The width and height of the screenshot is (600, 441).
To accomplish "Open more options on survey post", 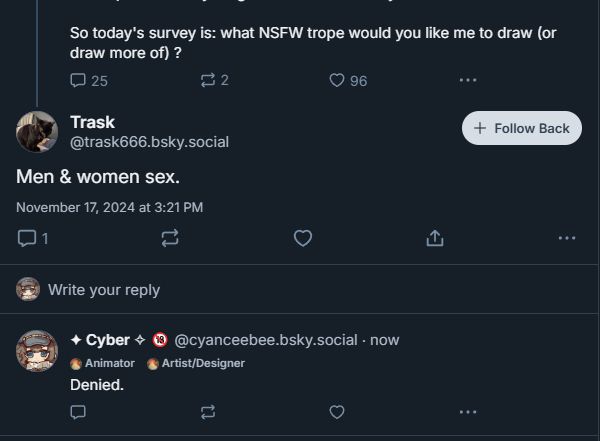I will pos(467,80).
